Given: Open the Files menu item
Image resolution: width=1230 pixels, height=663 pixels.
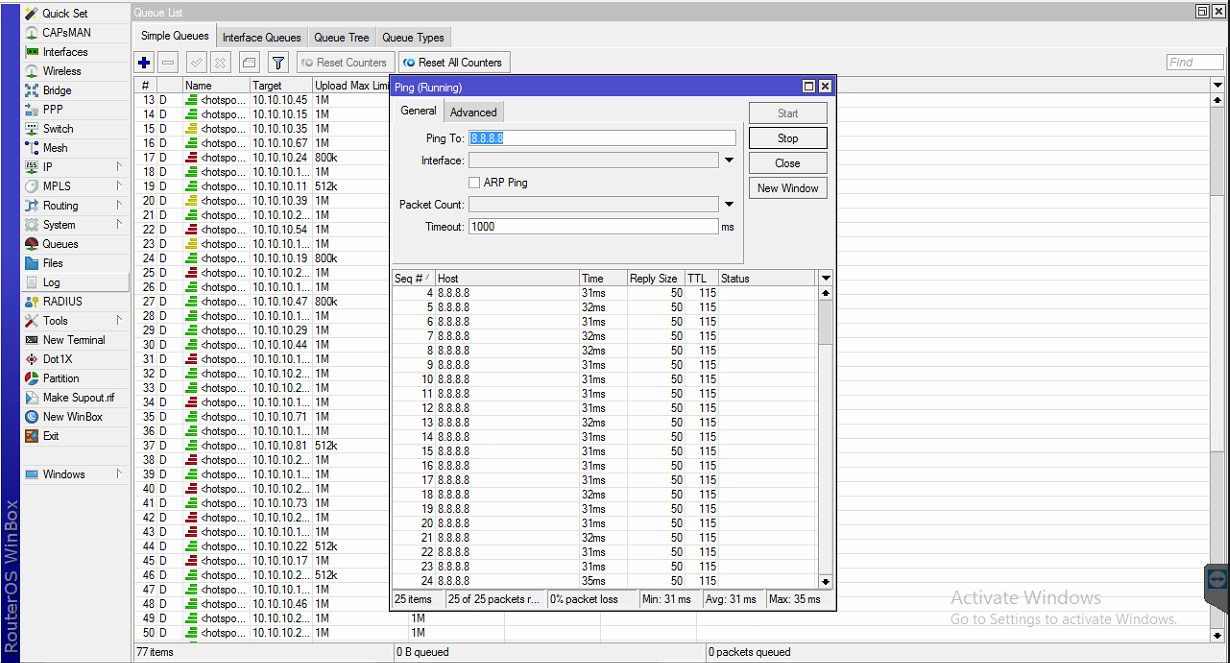Looking at the screenshot, I should [x=52, y=263].
